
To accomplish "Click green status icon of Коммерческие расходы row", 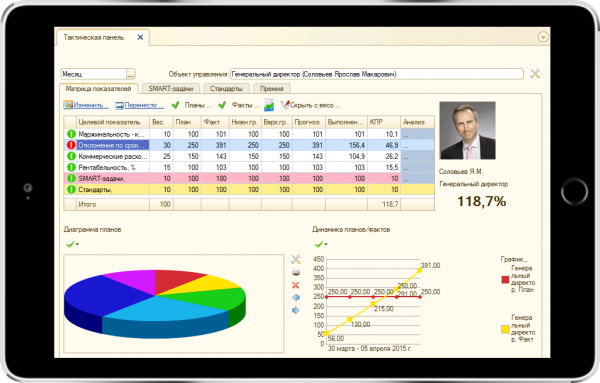I will (x=71, y=156).
